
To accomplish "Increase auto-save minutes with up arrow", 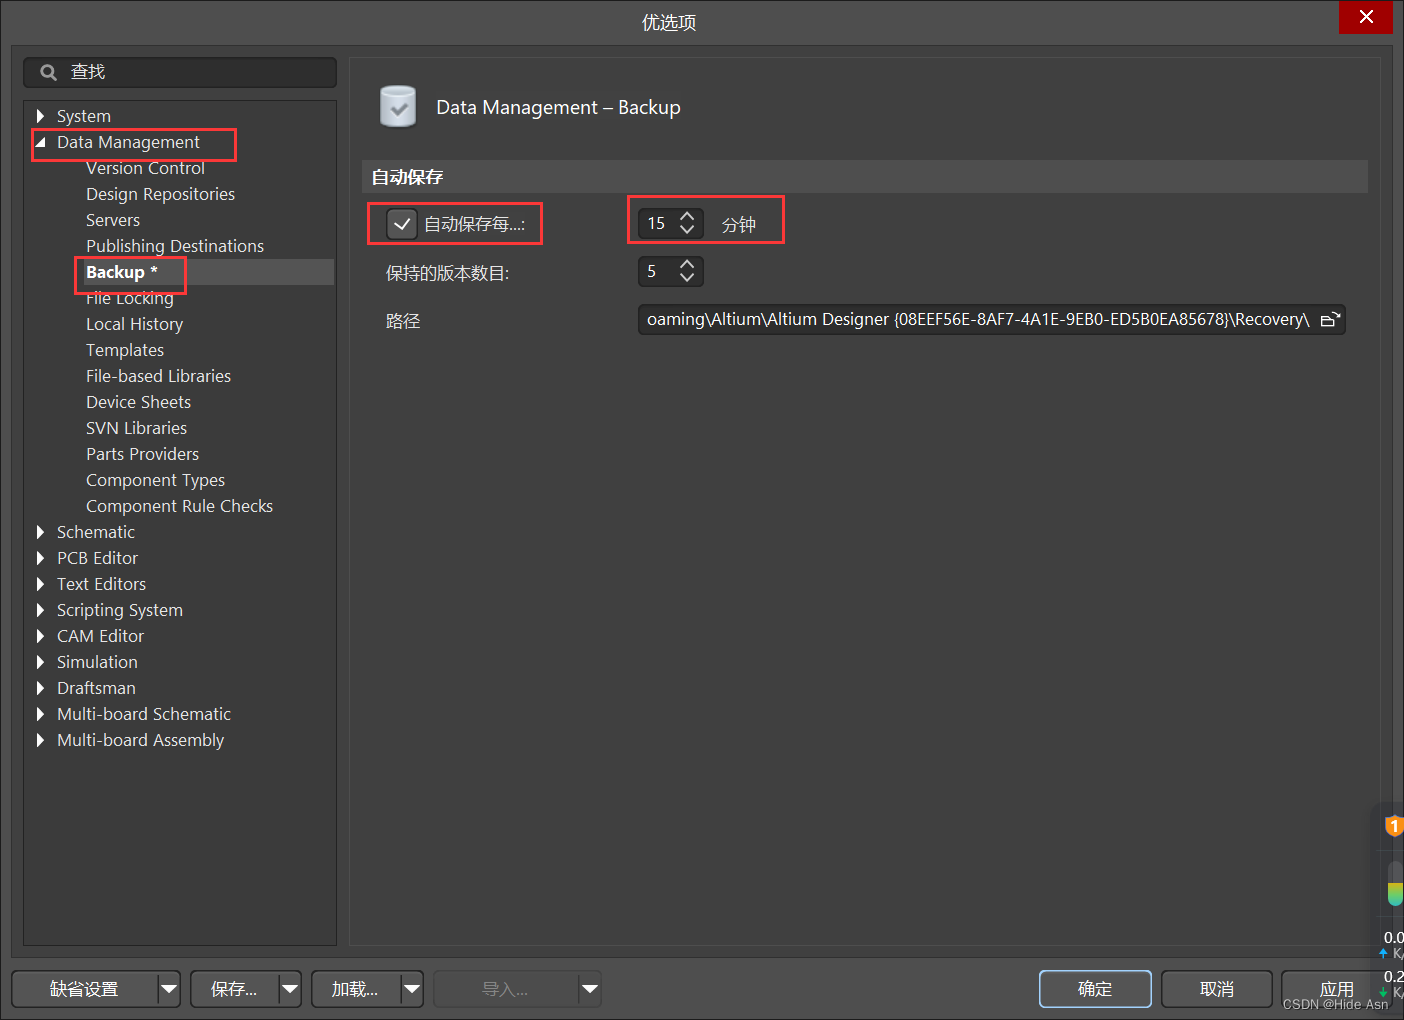I will [x=687, y=216].
